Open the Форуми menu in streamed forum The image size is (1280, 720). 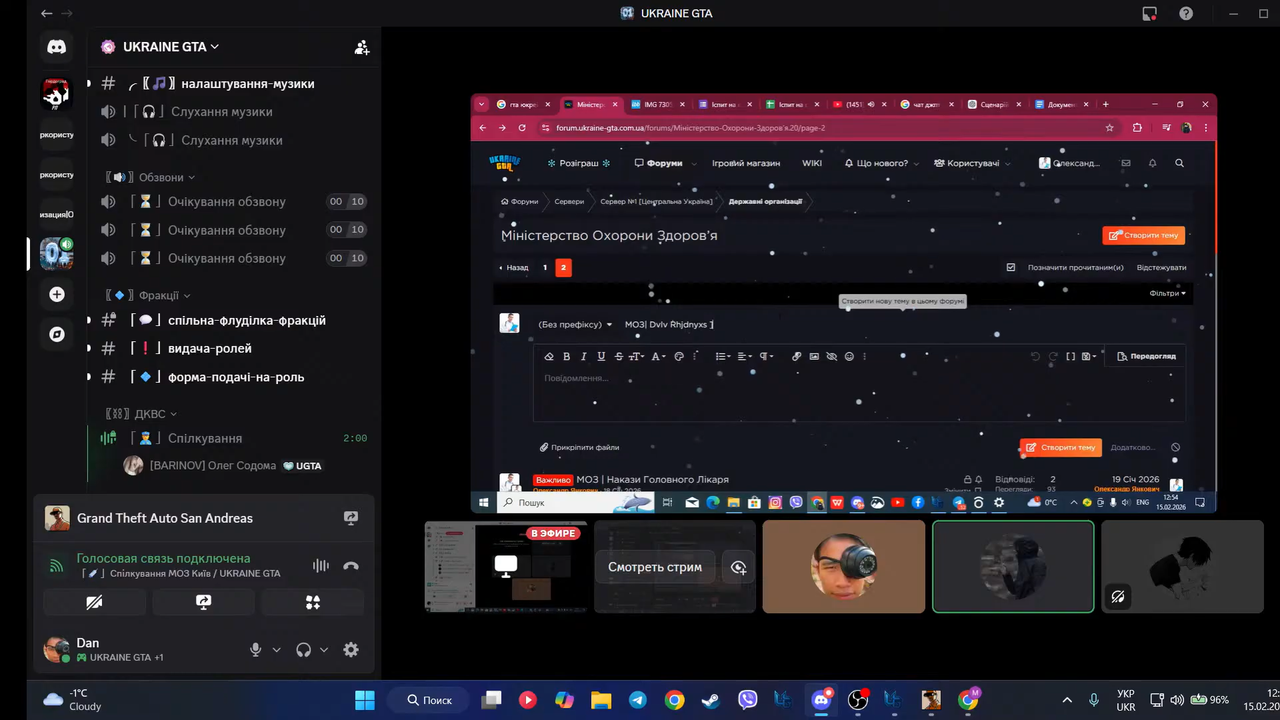[665, 163]
